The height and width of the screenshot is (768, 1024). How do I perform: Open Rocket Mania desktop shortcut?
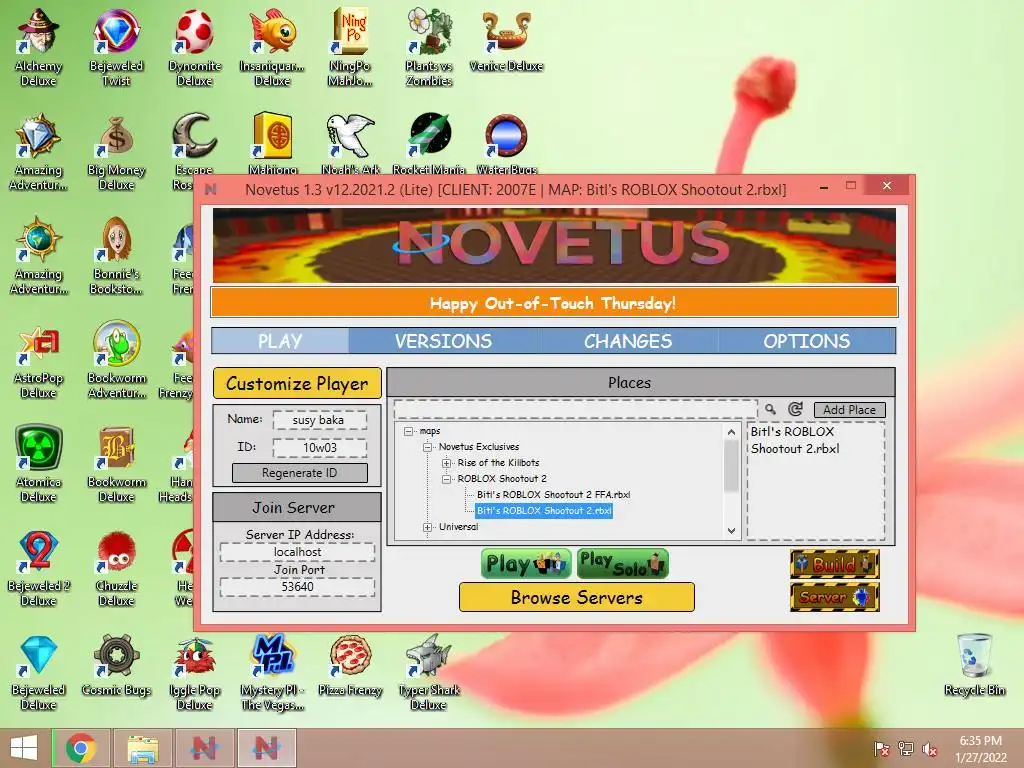point(429,144)
